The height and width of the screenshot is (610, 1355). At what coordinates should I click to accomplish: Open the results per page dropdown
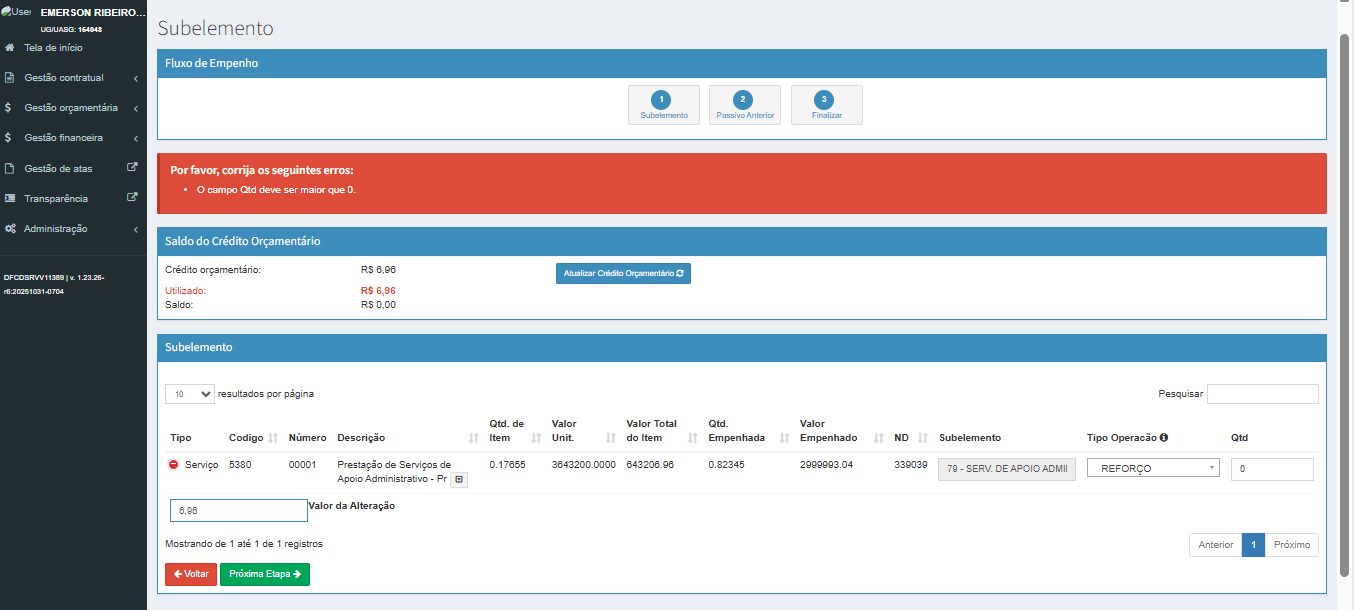coord(190,394)
